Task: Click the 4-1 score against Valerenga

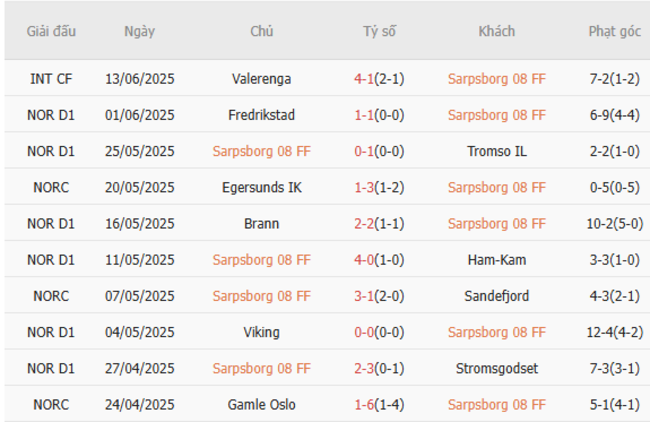Action: [365, 79]
